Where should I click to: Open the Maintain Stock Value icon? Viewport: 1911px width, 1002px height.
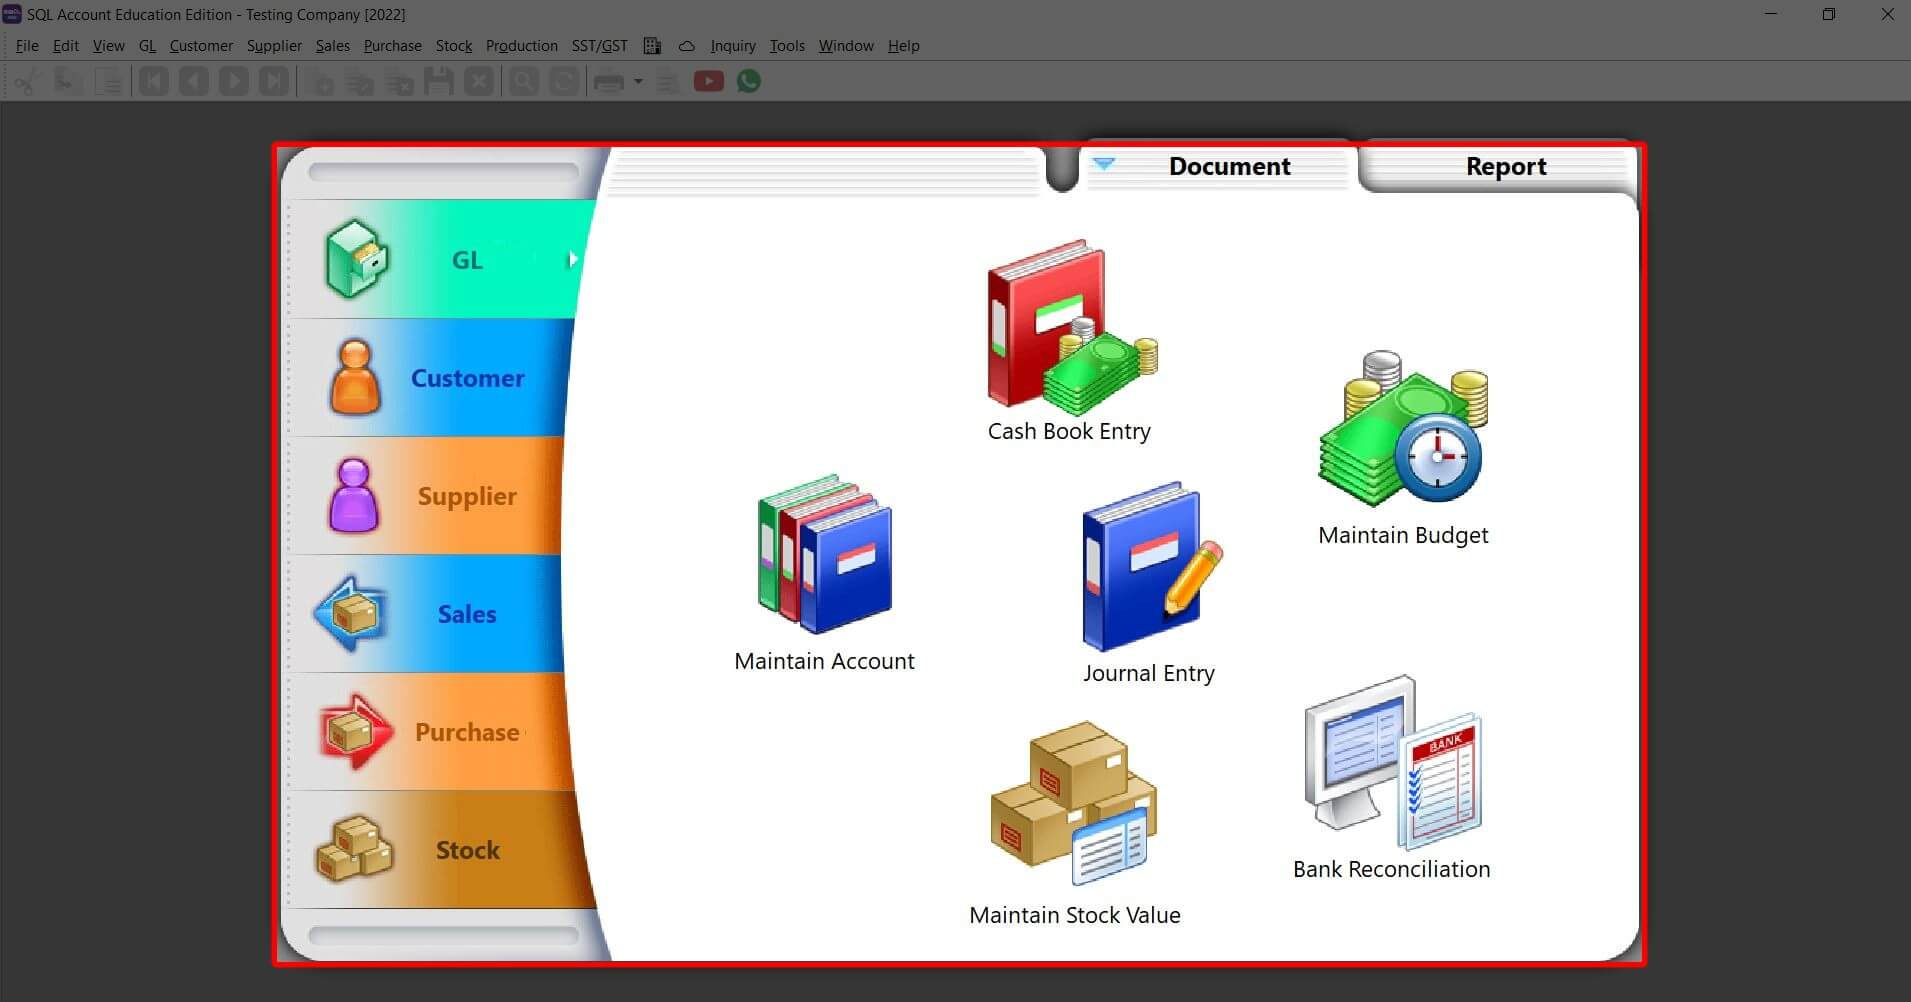[x=1074, y=803]
